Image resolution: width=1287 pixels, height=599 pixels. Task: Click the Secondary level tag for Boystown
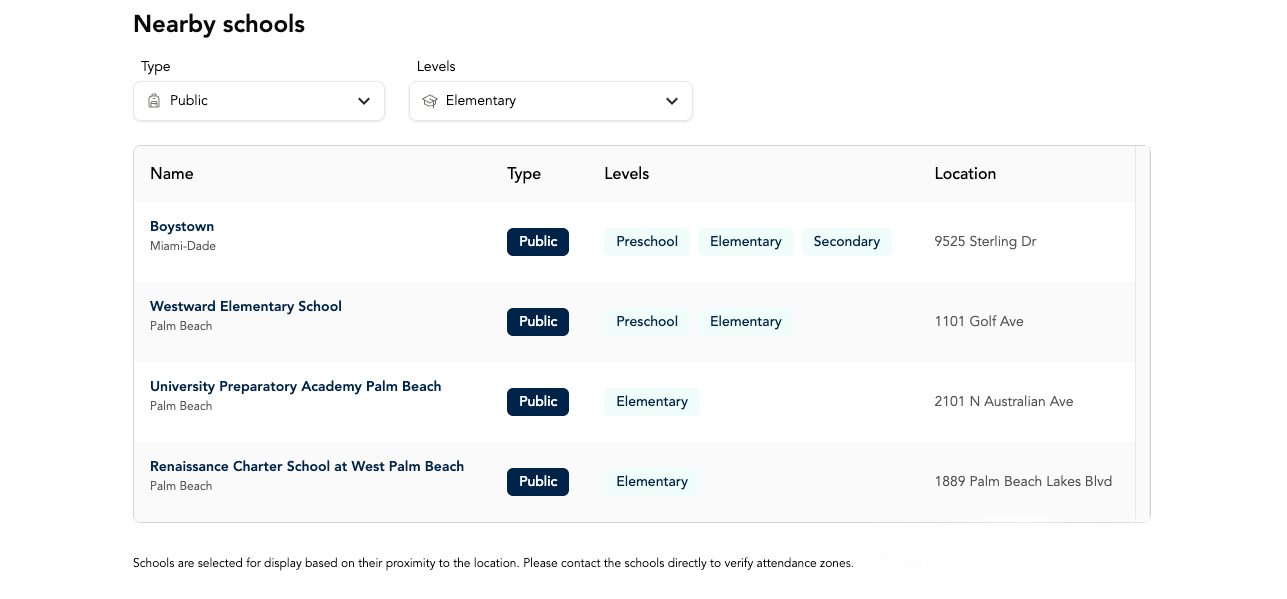[x=847, y=242]
